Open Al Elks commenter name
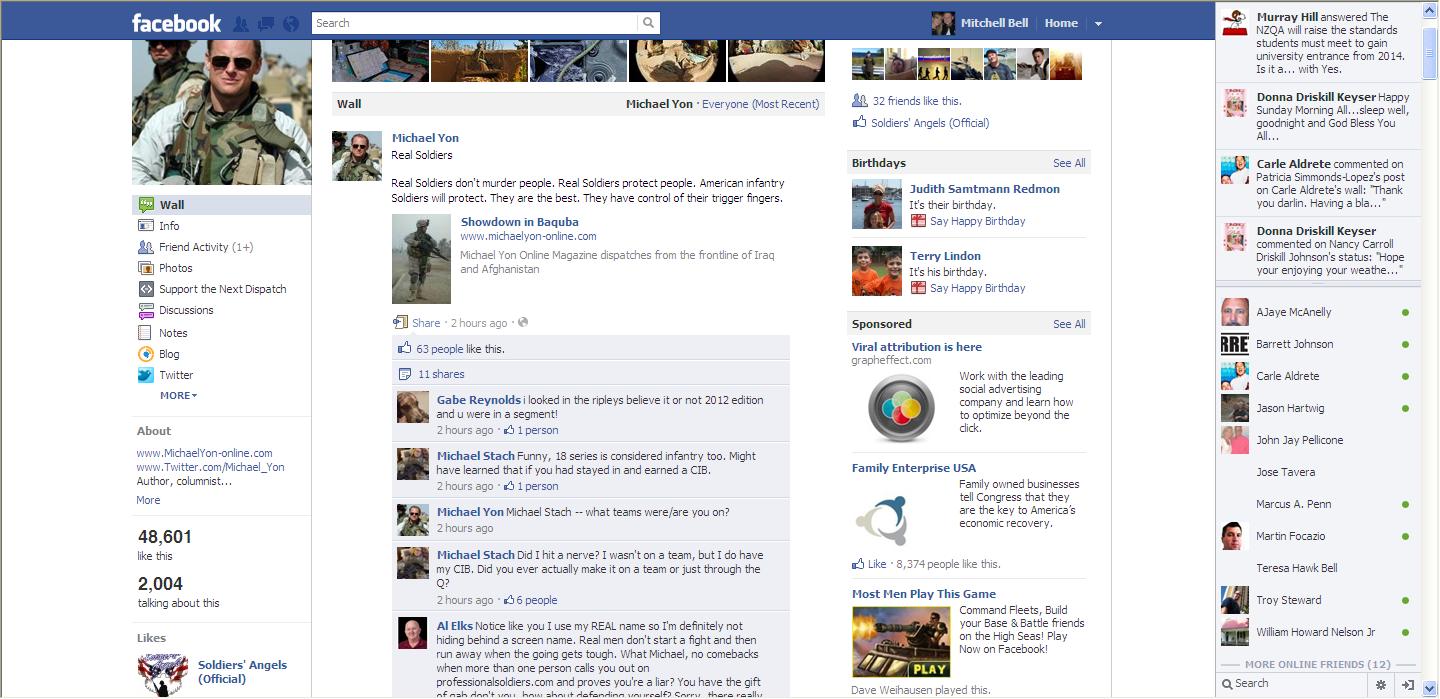The height and width of the screenshot is (699, 1440). (x=455, y=626)
